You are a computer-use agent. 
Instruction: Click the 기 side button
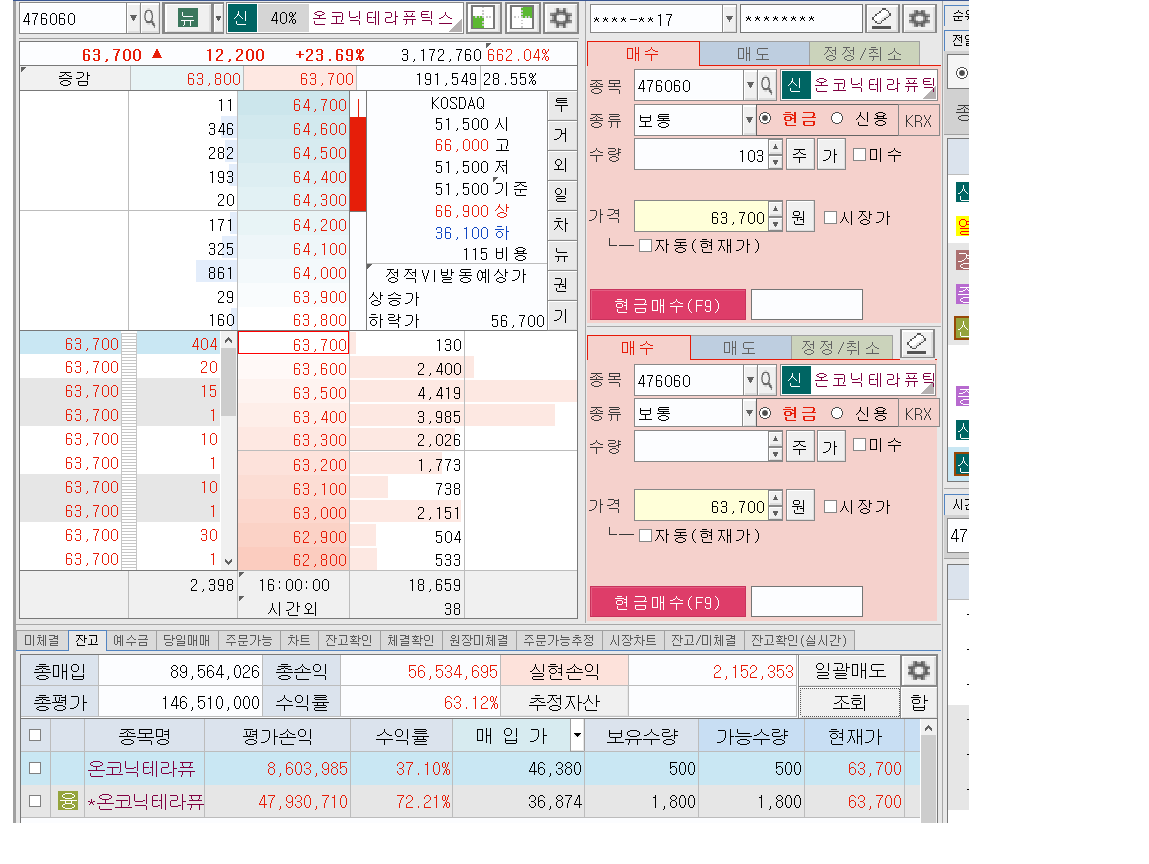click(x=561, y=316)
